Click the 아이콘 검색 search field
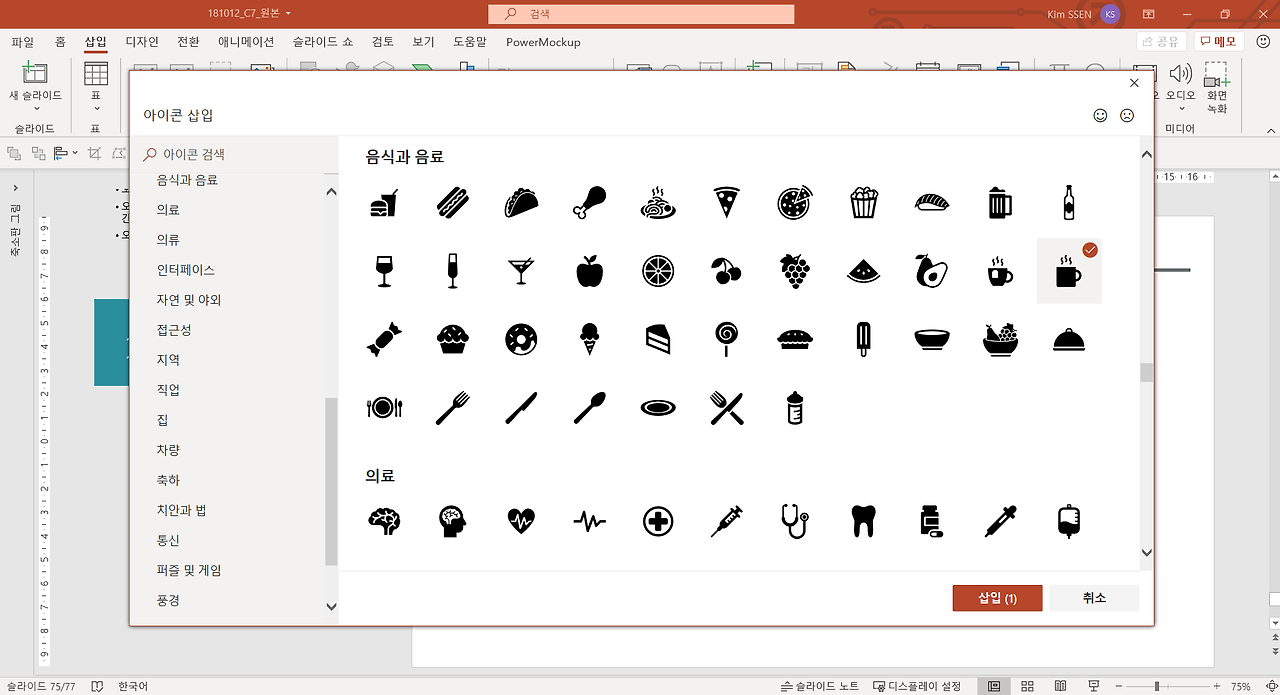This screenshot has width=1280, height=695. [235, 154]
